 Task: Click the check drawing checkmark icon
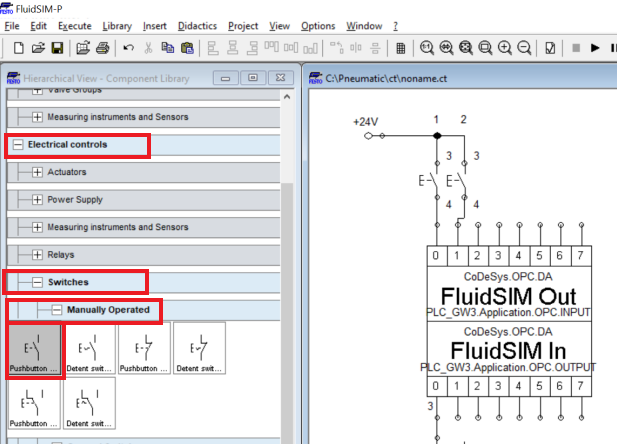pos(551,48)
